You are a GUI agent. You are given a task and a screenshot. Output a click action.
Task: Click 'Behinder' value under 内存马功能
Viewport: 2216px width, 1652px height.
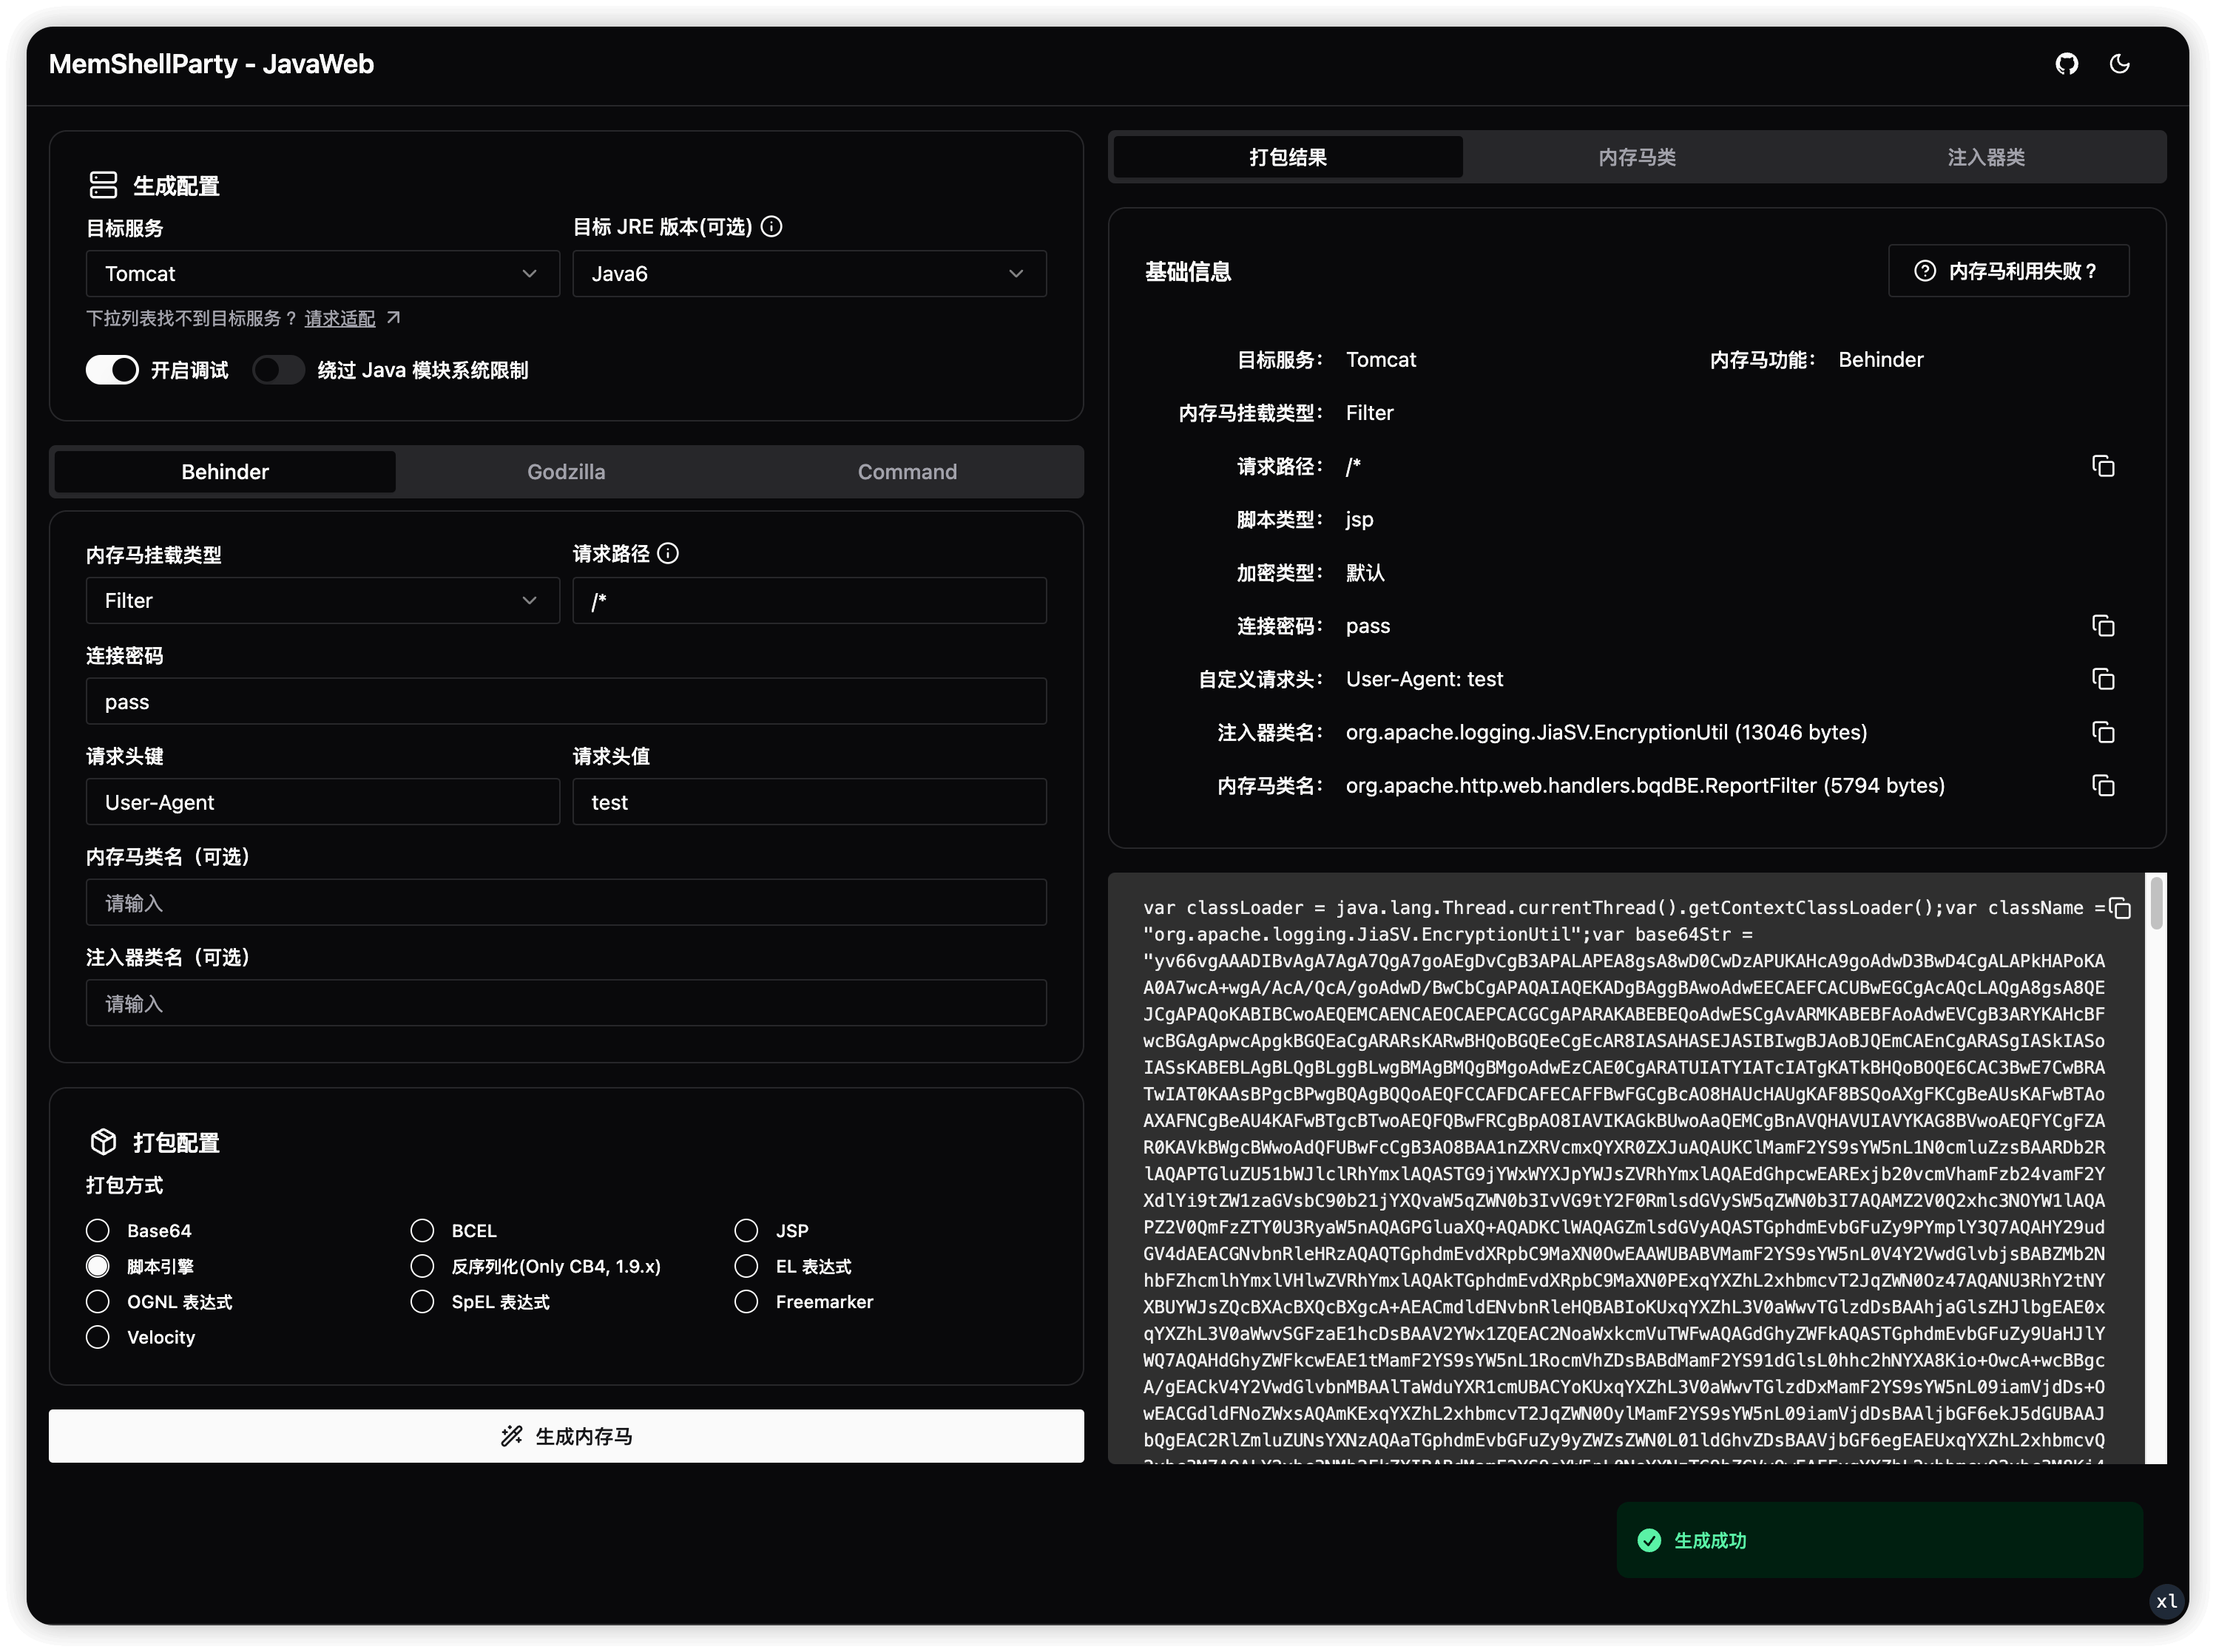pyautogui.click(x=1880, y=360)
